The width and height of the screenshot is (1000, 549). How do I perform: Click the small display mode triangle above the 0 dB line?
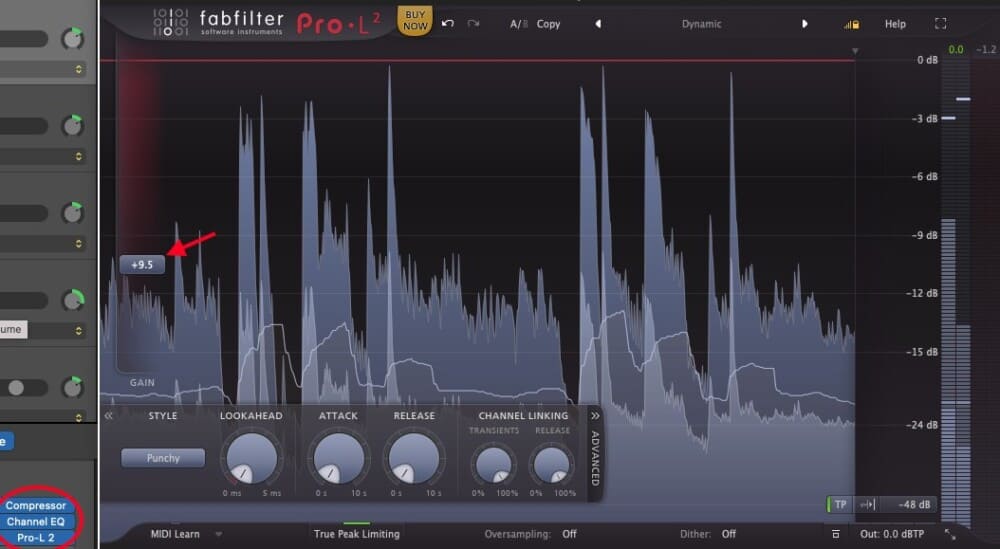[855, 51]
